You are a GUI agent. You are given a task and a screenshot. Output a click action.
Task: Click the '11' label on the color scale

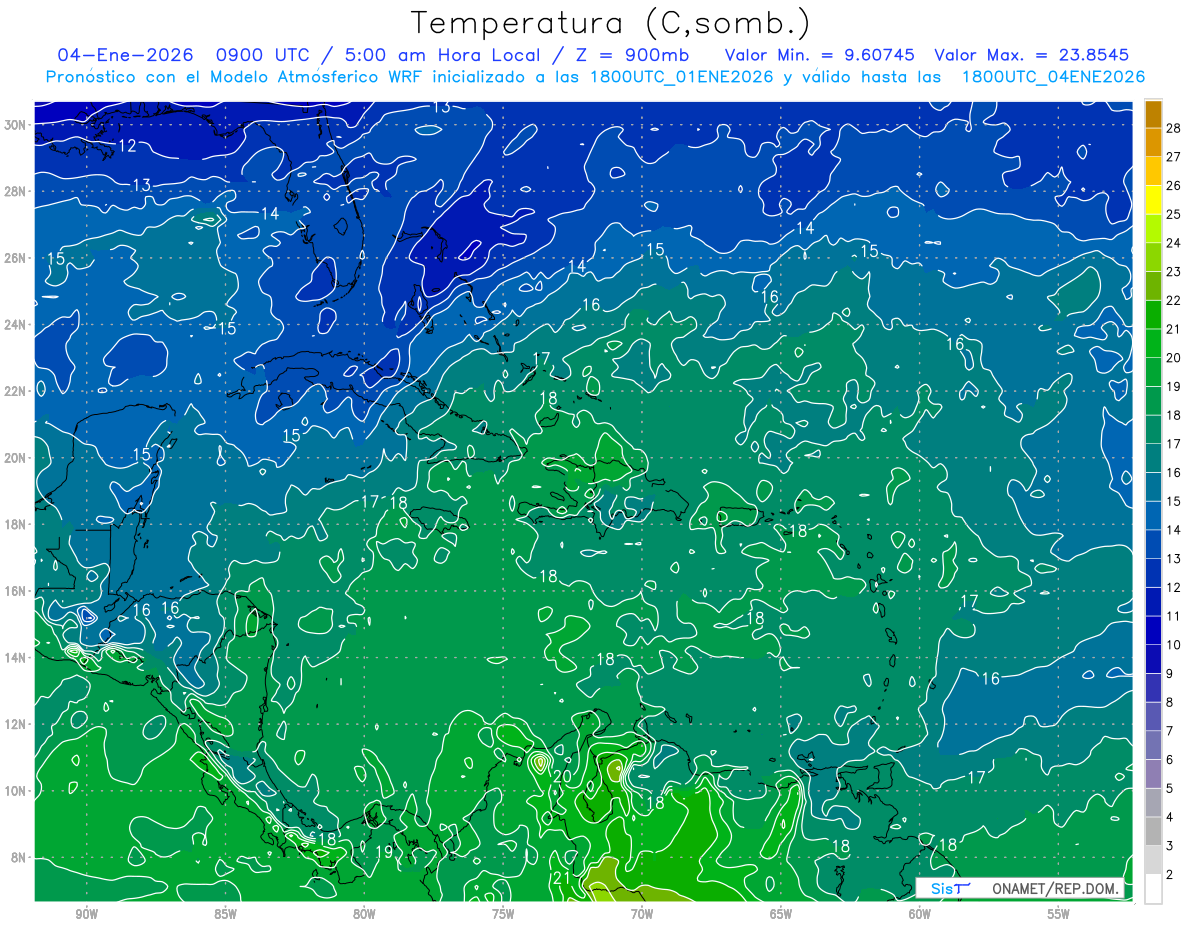[1174, 616]
